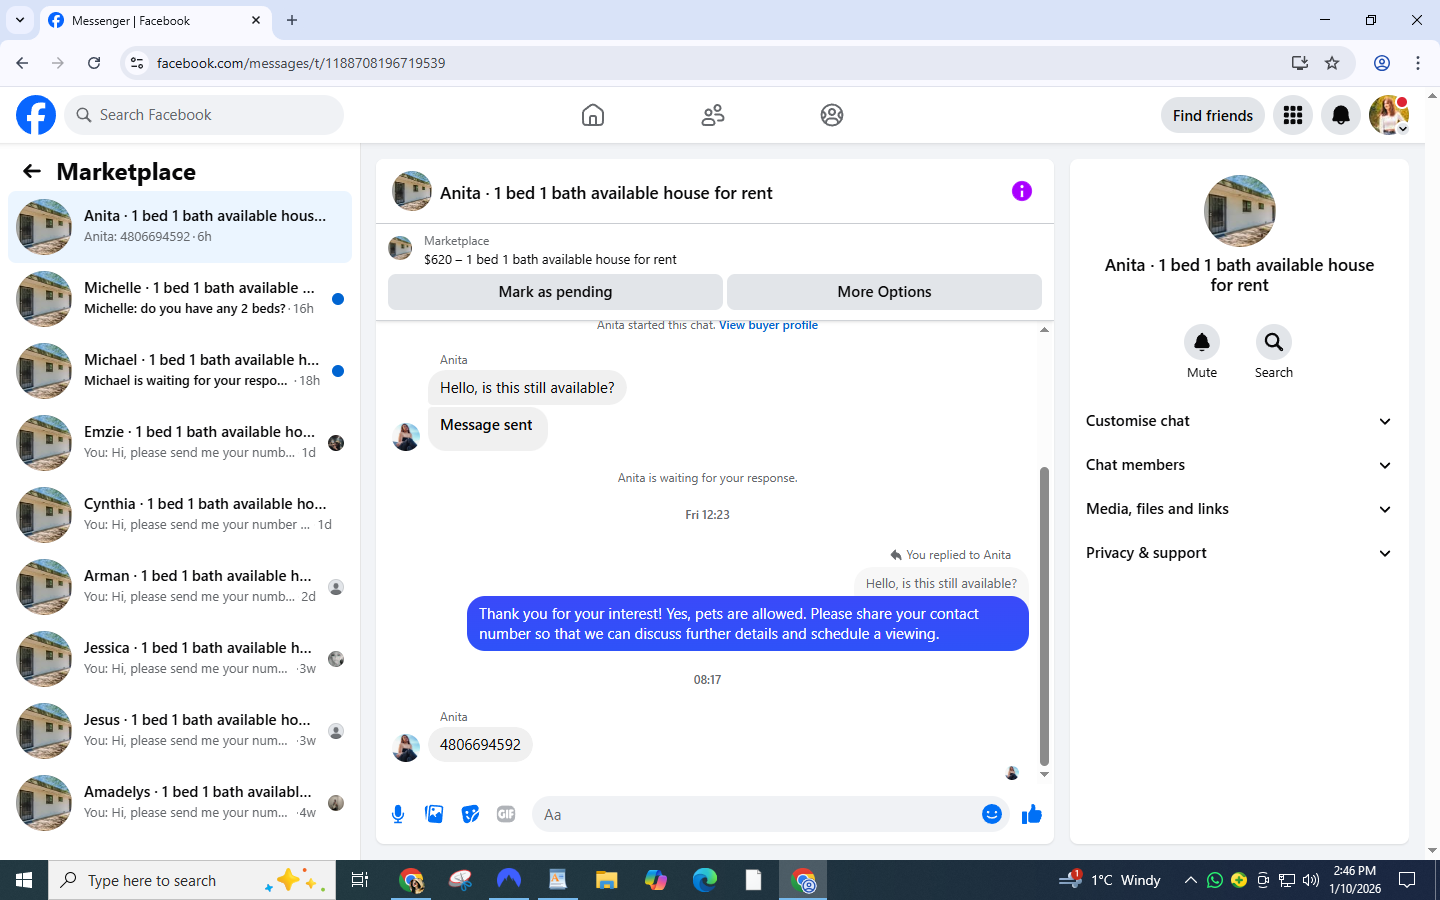Choose a GIF with the GIF icon

pyautogui.click(x=506, y=814)
